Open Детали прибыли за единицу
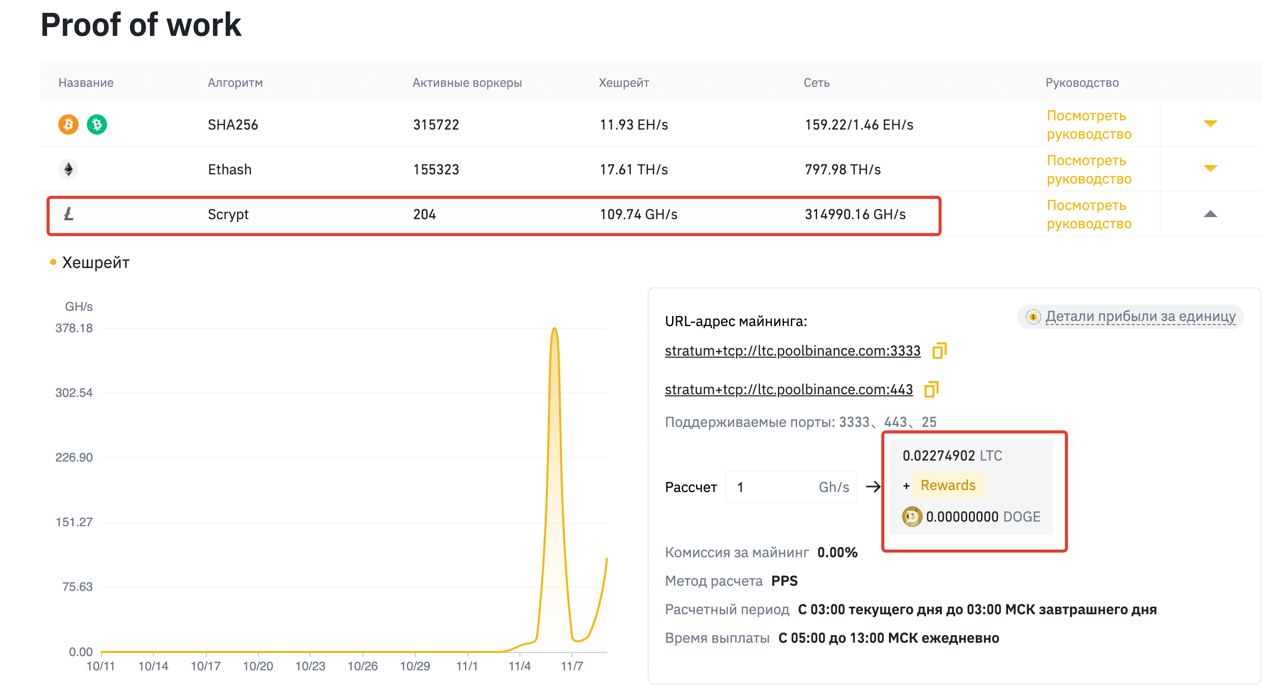 1140,317
